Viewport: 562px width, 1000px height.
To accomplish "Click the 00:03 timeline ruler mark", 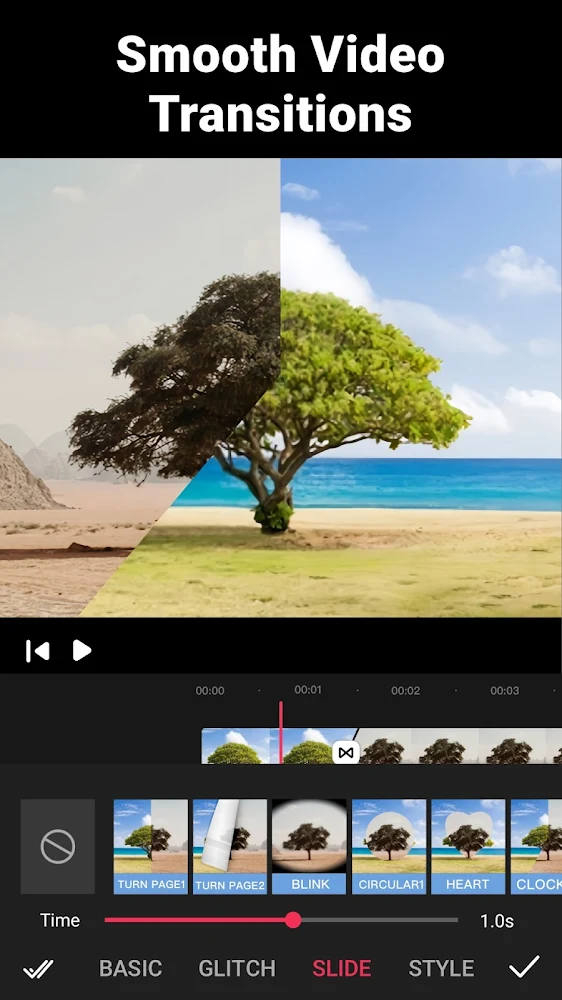I will [505, 691].
